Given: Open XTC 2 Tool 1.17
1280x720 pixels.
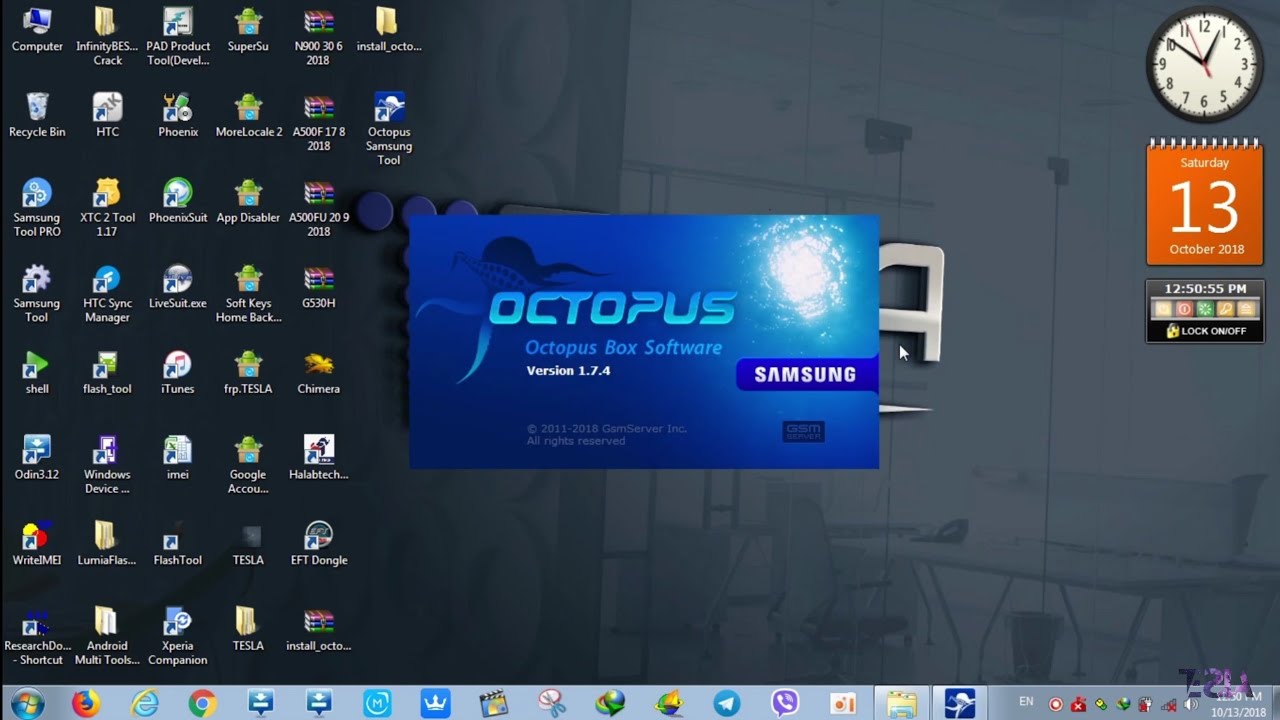Looking at the screenshot, I should pos(108,207).
